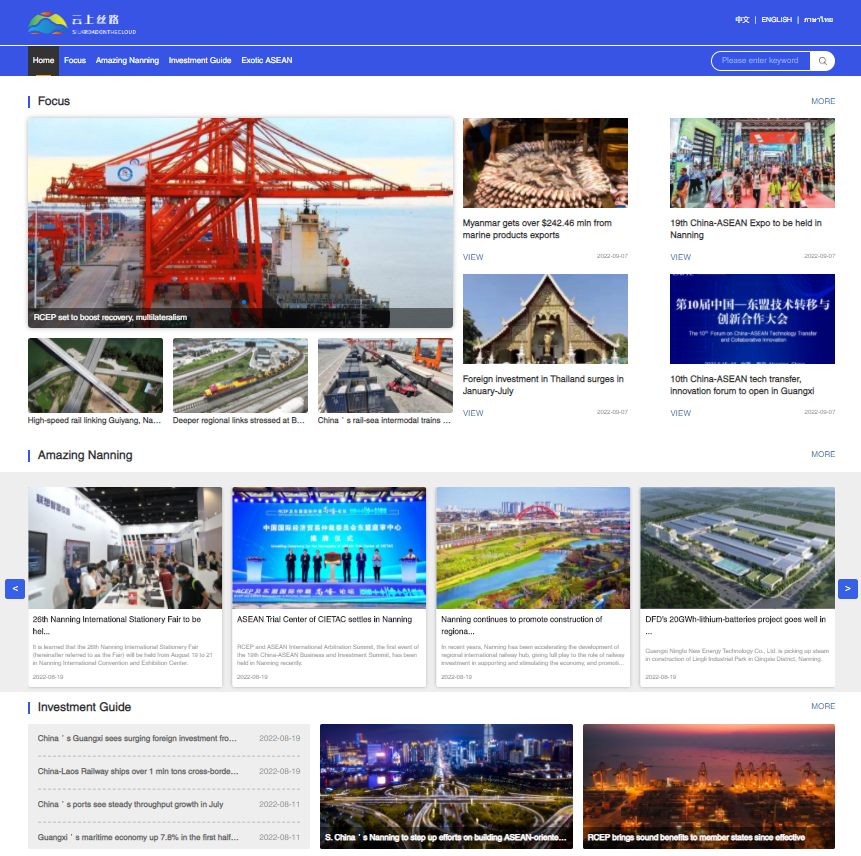
Task: Open the Focus menu tab
Action: pos(75,61)
